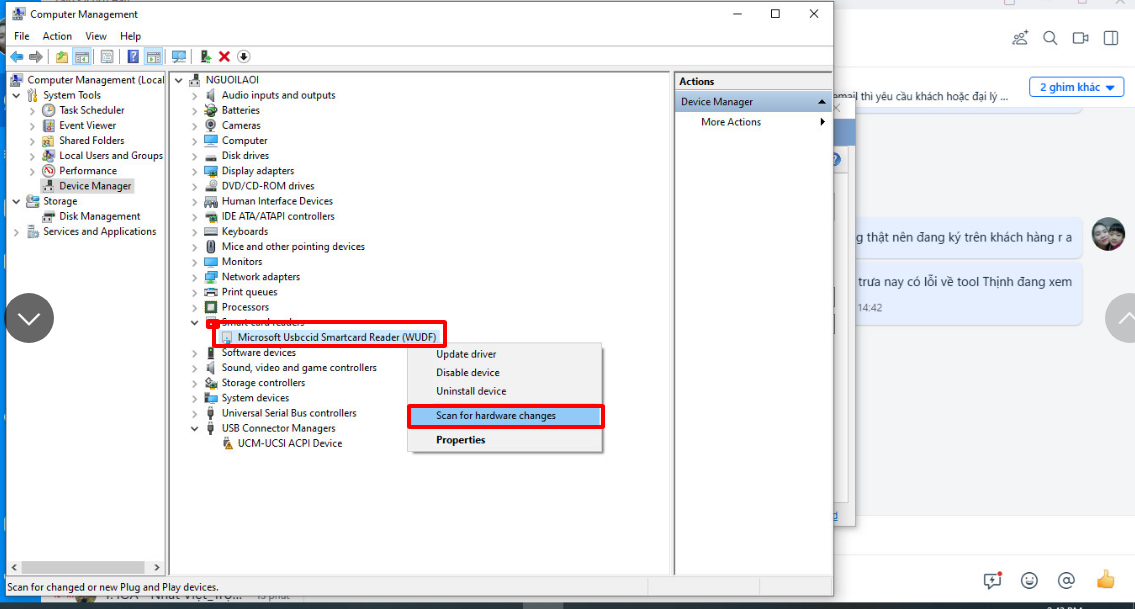
Task: Select Shared Folders tree item
Action: click(92, 140)
